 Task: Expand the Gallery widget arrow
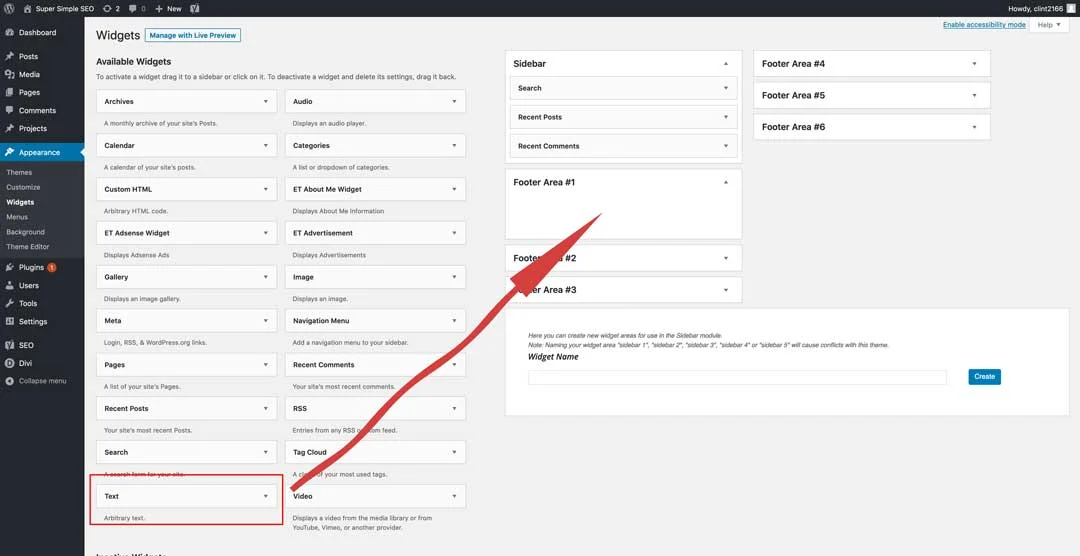coord(266,277)
